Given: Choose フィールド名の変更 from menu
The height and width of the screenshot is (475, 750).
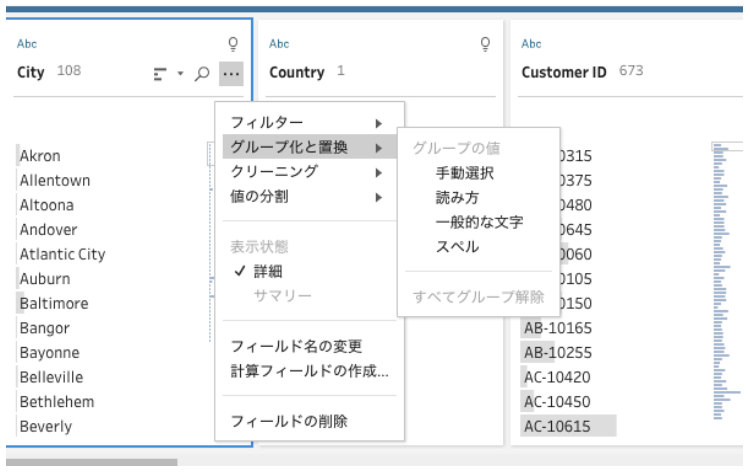Looking at the screenshot, I should coord(296,346).
